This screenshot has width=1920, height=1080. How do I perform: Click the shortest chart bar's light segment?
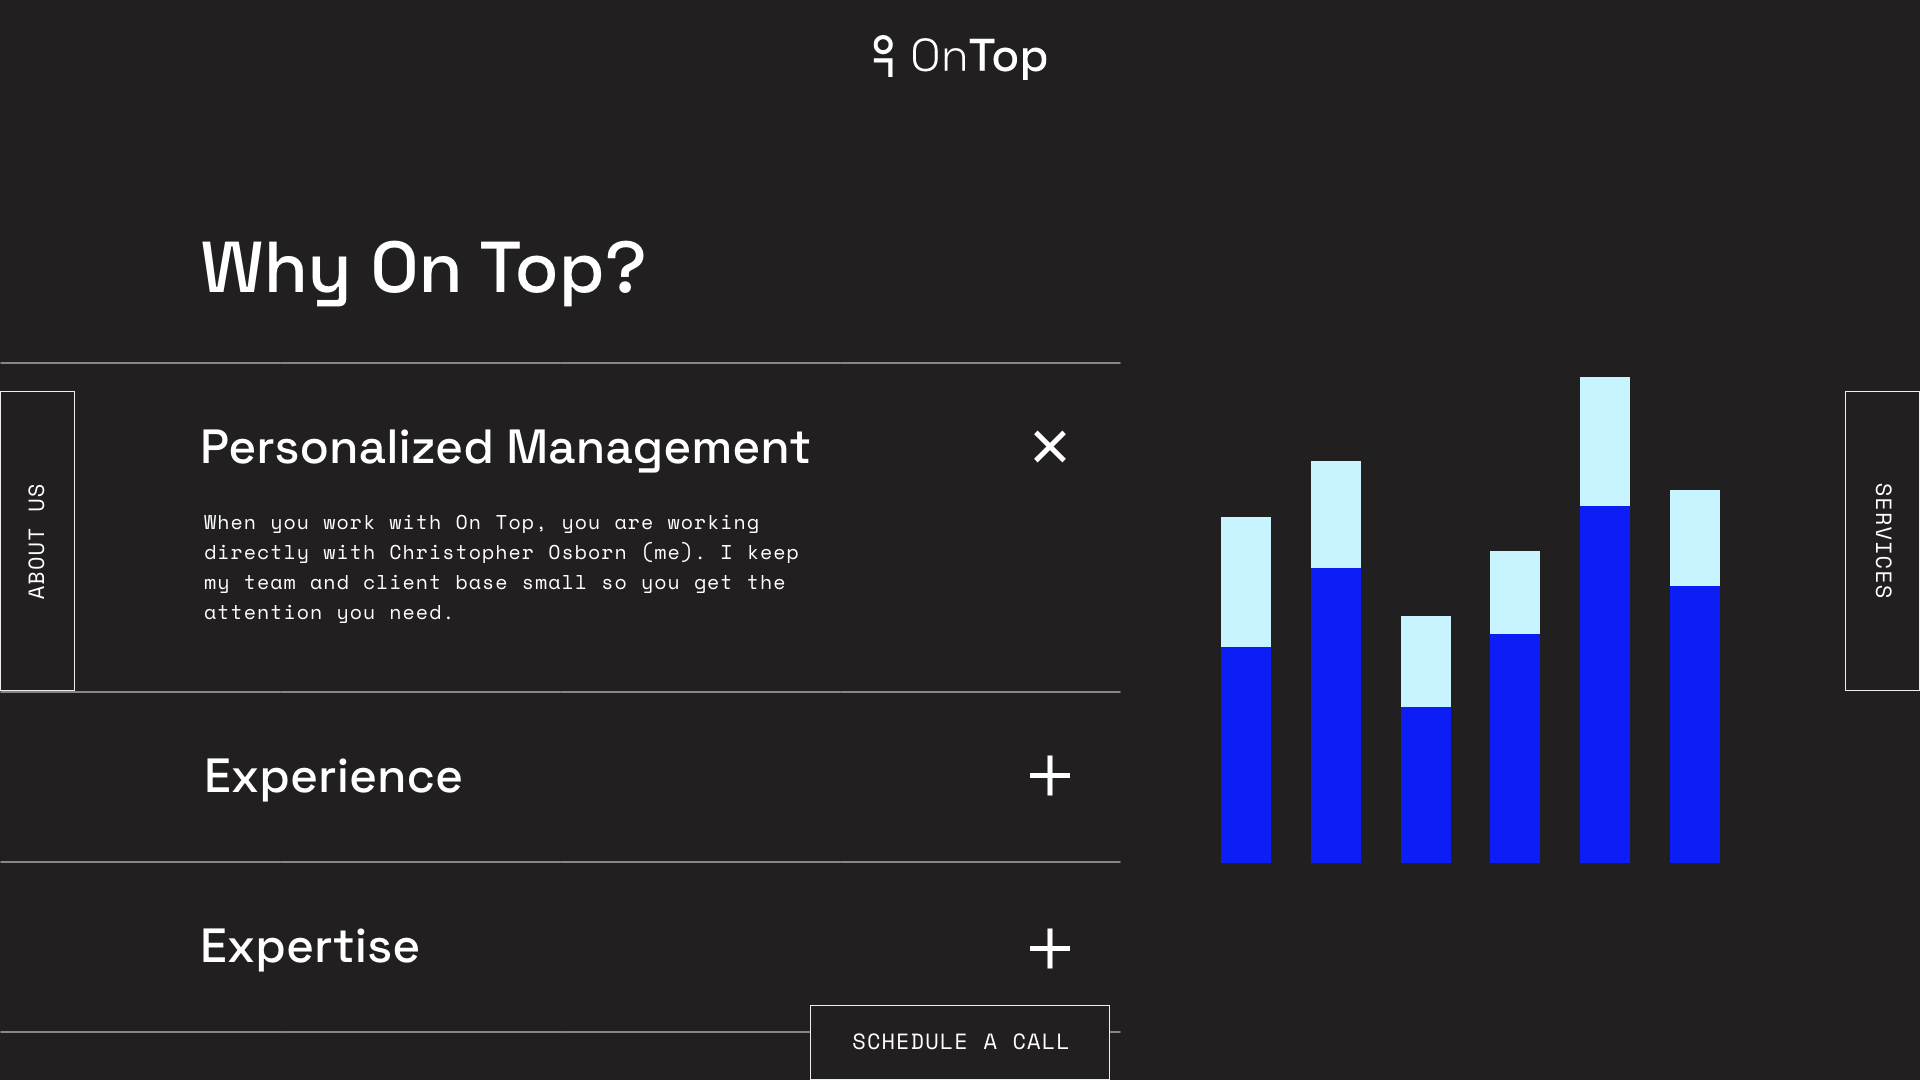tap(1425, 661)
